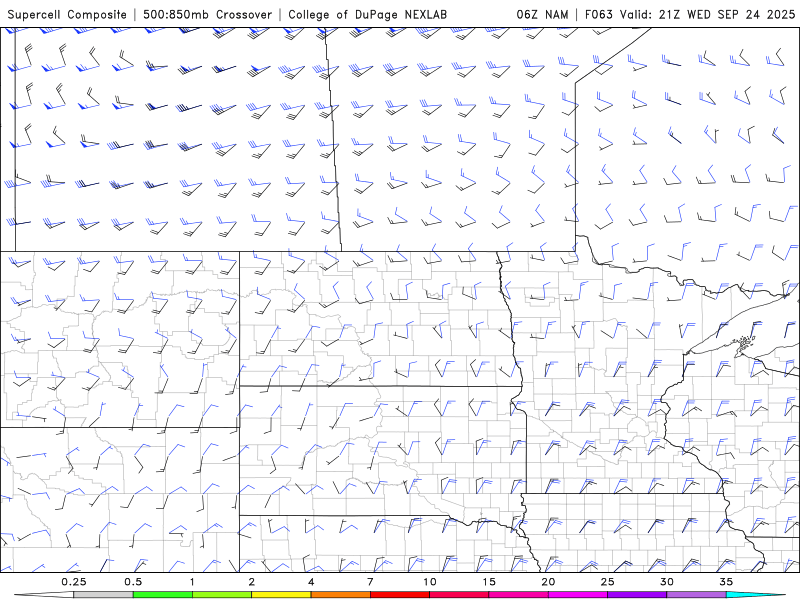Click the 0.5 legend value

tap(133, 582)
